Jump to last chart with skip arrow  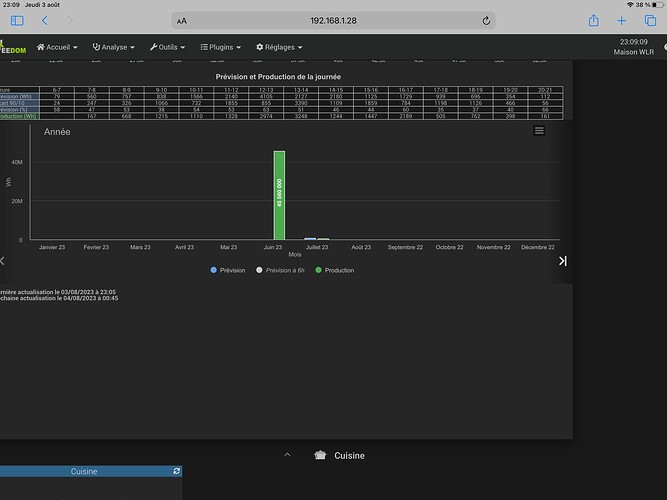pyautogui.click(x=563, y=261)
